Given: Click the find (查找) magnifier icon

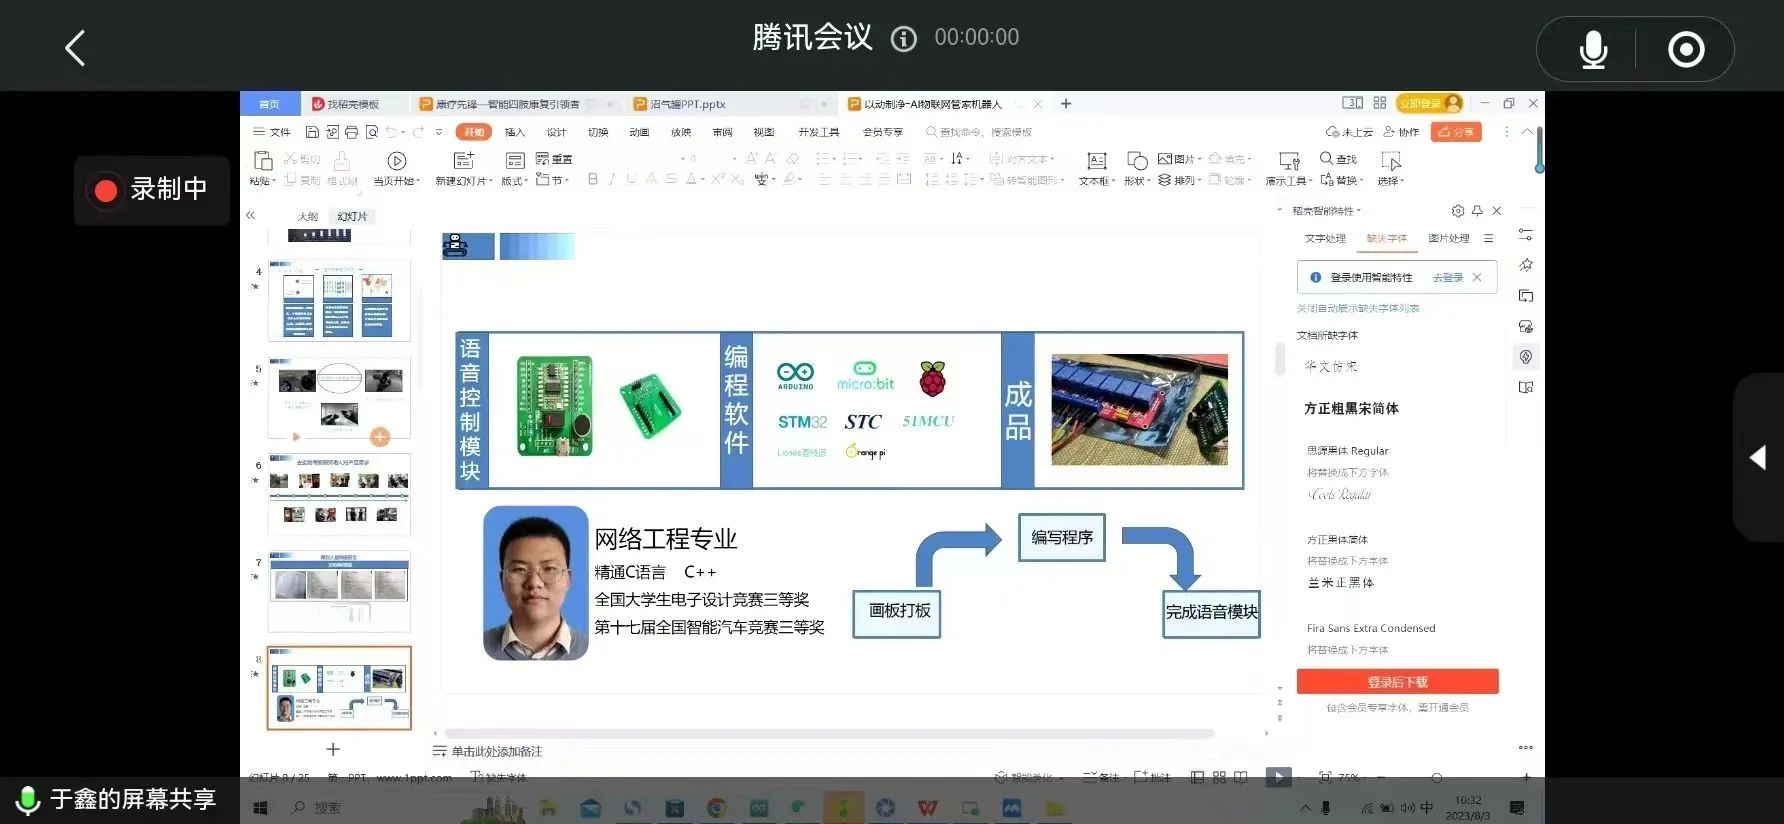Looking at the screenshot, I should (x=1327, y=159).
